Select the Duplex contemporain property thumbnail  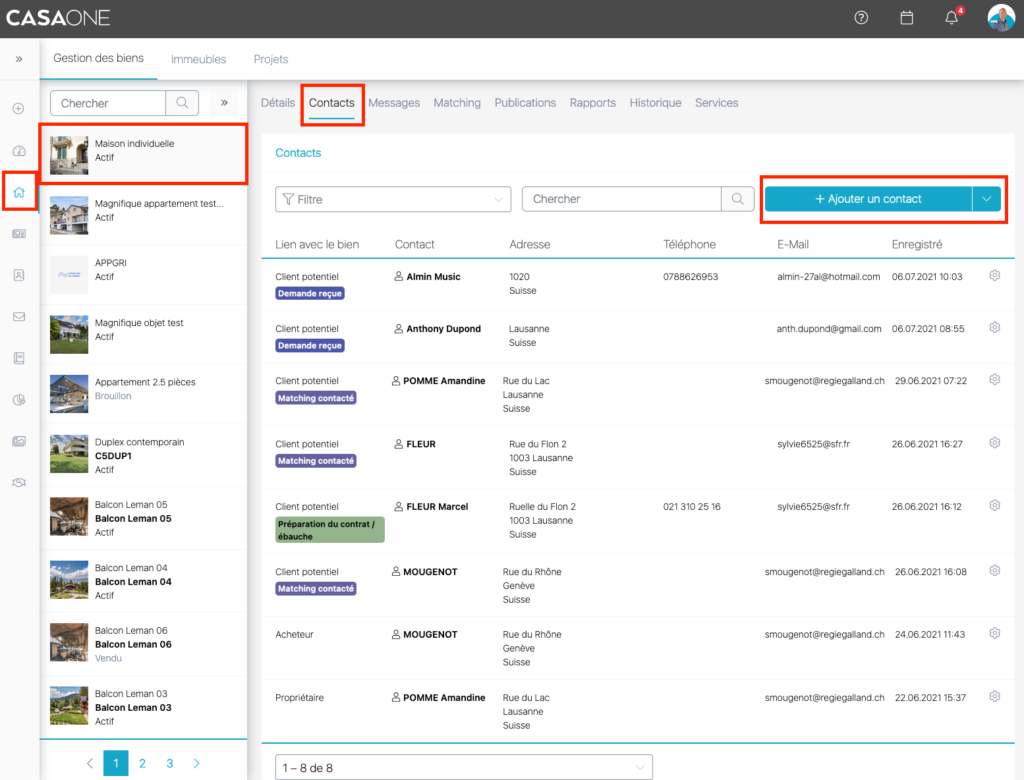coord(69,455)
